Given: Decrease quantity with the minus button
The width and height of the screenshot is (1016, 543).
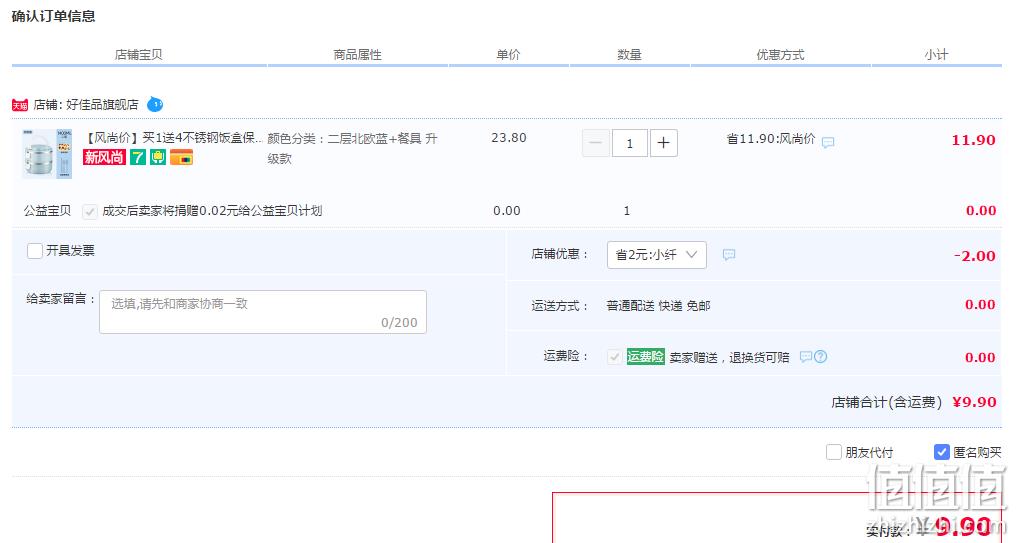Looking at the screenshot, I should [x=595, y=143].
